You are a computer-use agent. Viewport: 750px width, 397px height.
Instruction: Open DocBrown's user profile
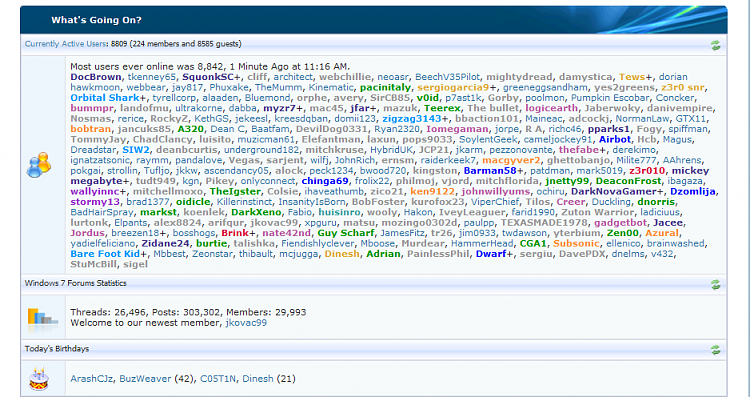96,77
